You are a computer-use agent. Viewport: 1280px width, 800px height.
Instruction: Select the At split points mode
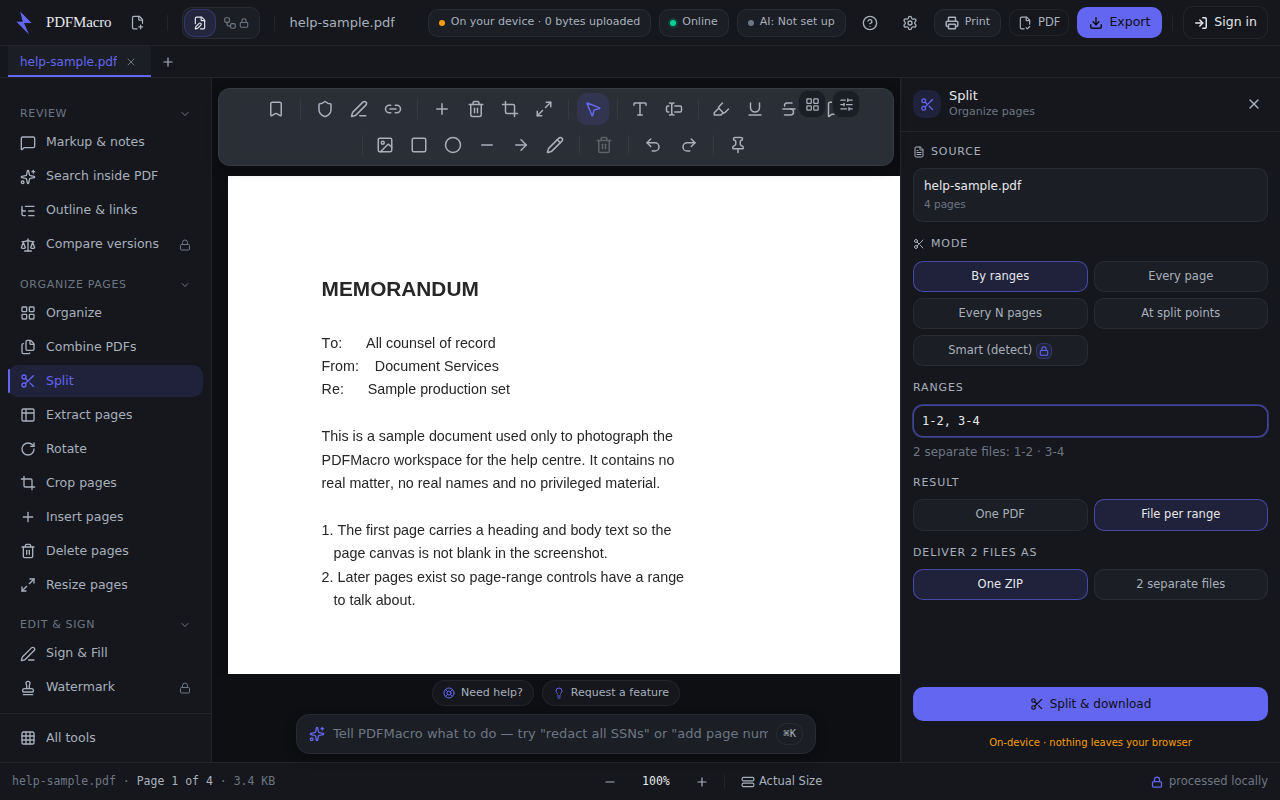1181,313
